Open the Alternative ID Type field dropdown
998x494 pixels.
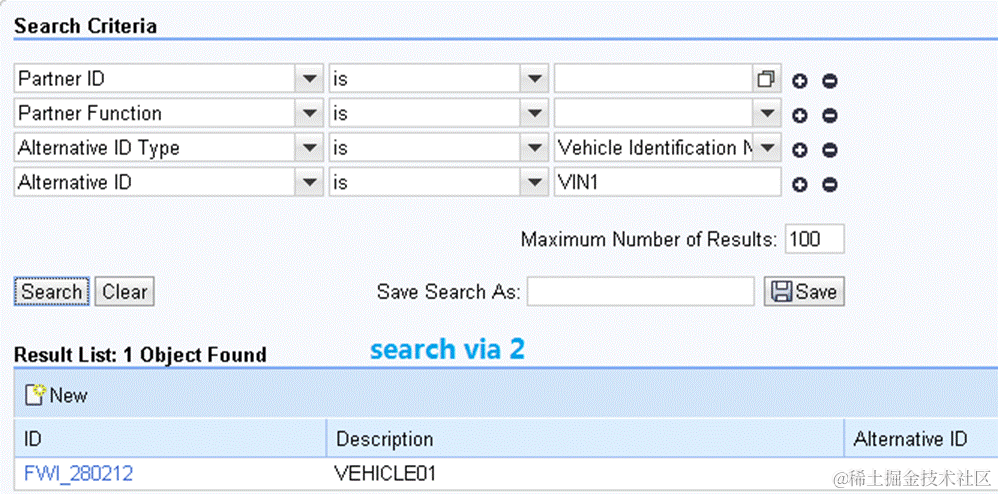309,148
